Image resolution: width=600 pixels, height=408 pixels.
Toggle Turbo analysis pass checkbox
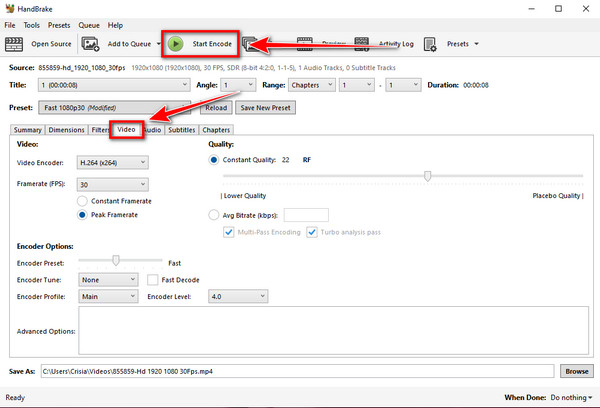coord(312,232)
